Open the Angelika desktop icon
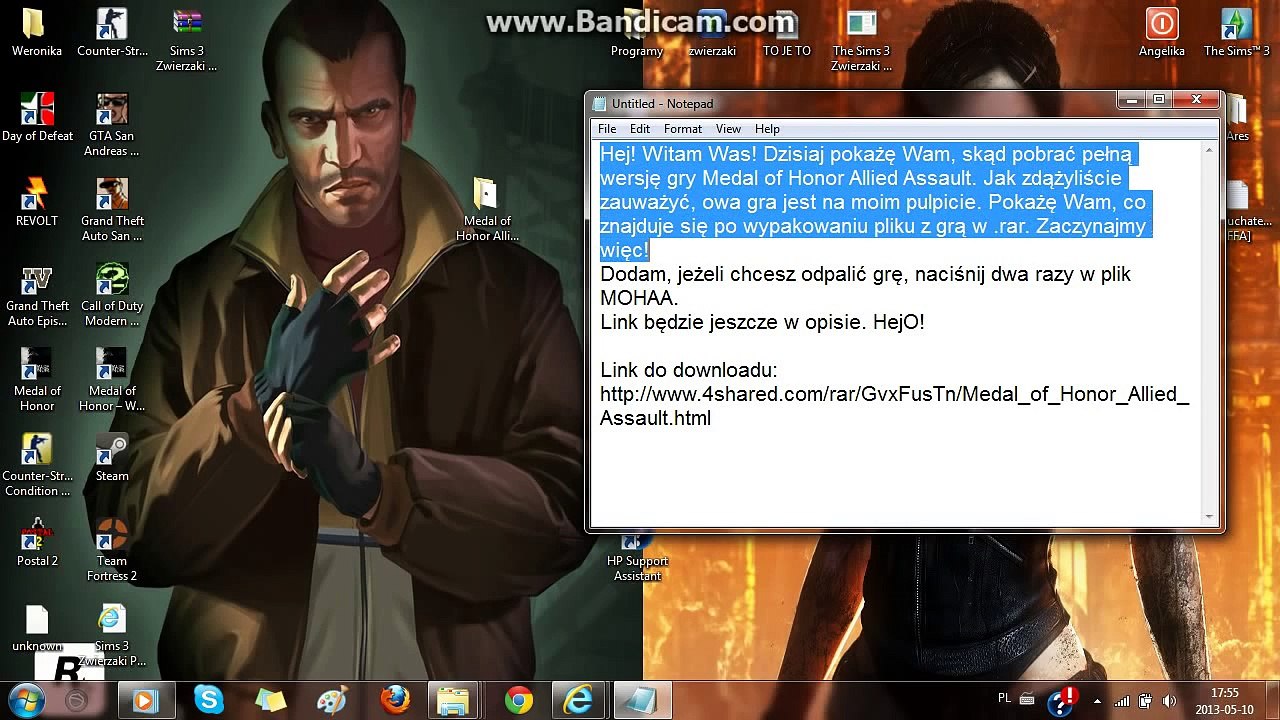1280x720 pixels. (x=1162, y=32)
